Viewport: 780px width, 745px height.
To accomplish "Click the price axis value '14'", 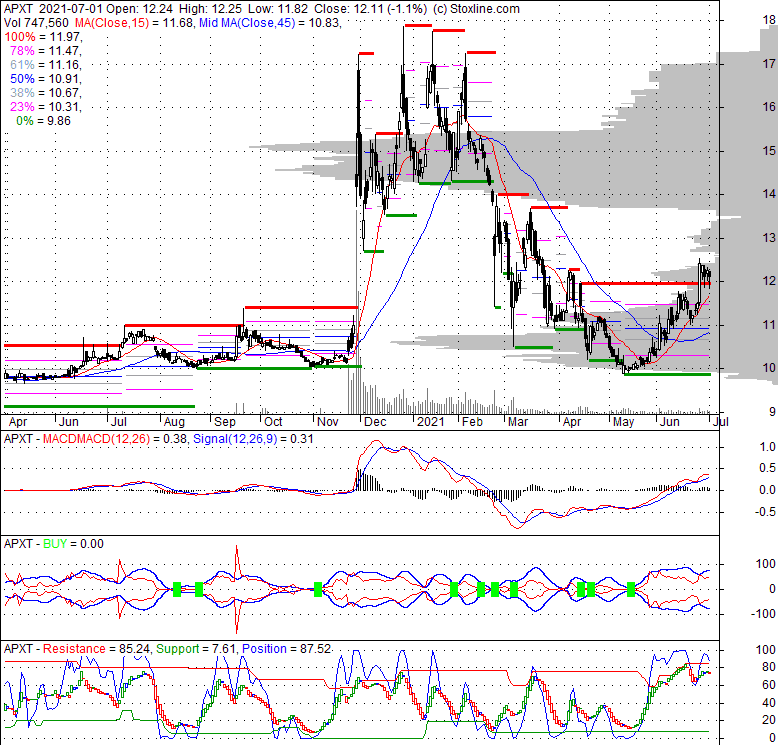I will (x=770, y=194).
